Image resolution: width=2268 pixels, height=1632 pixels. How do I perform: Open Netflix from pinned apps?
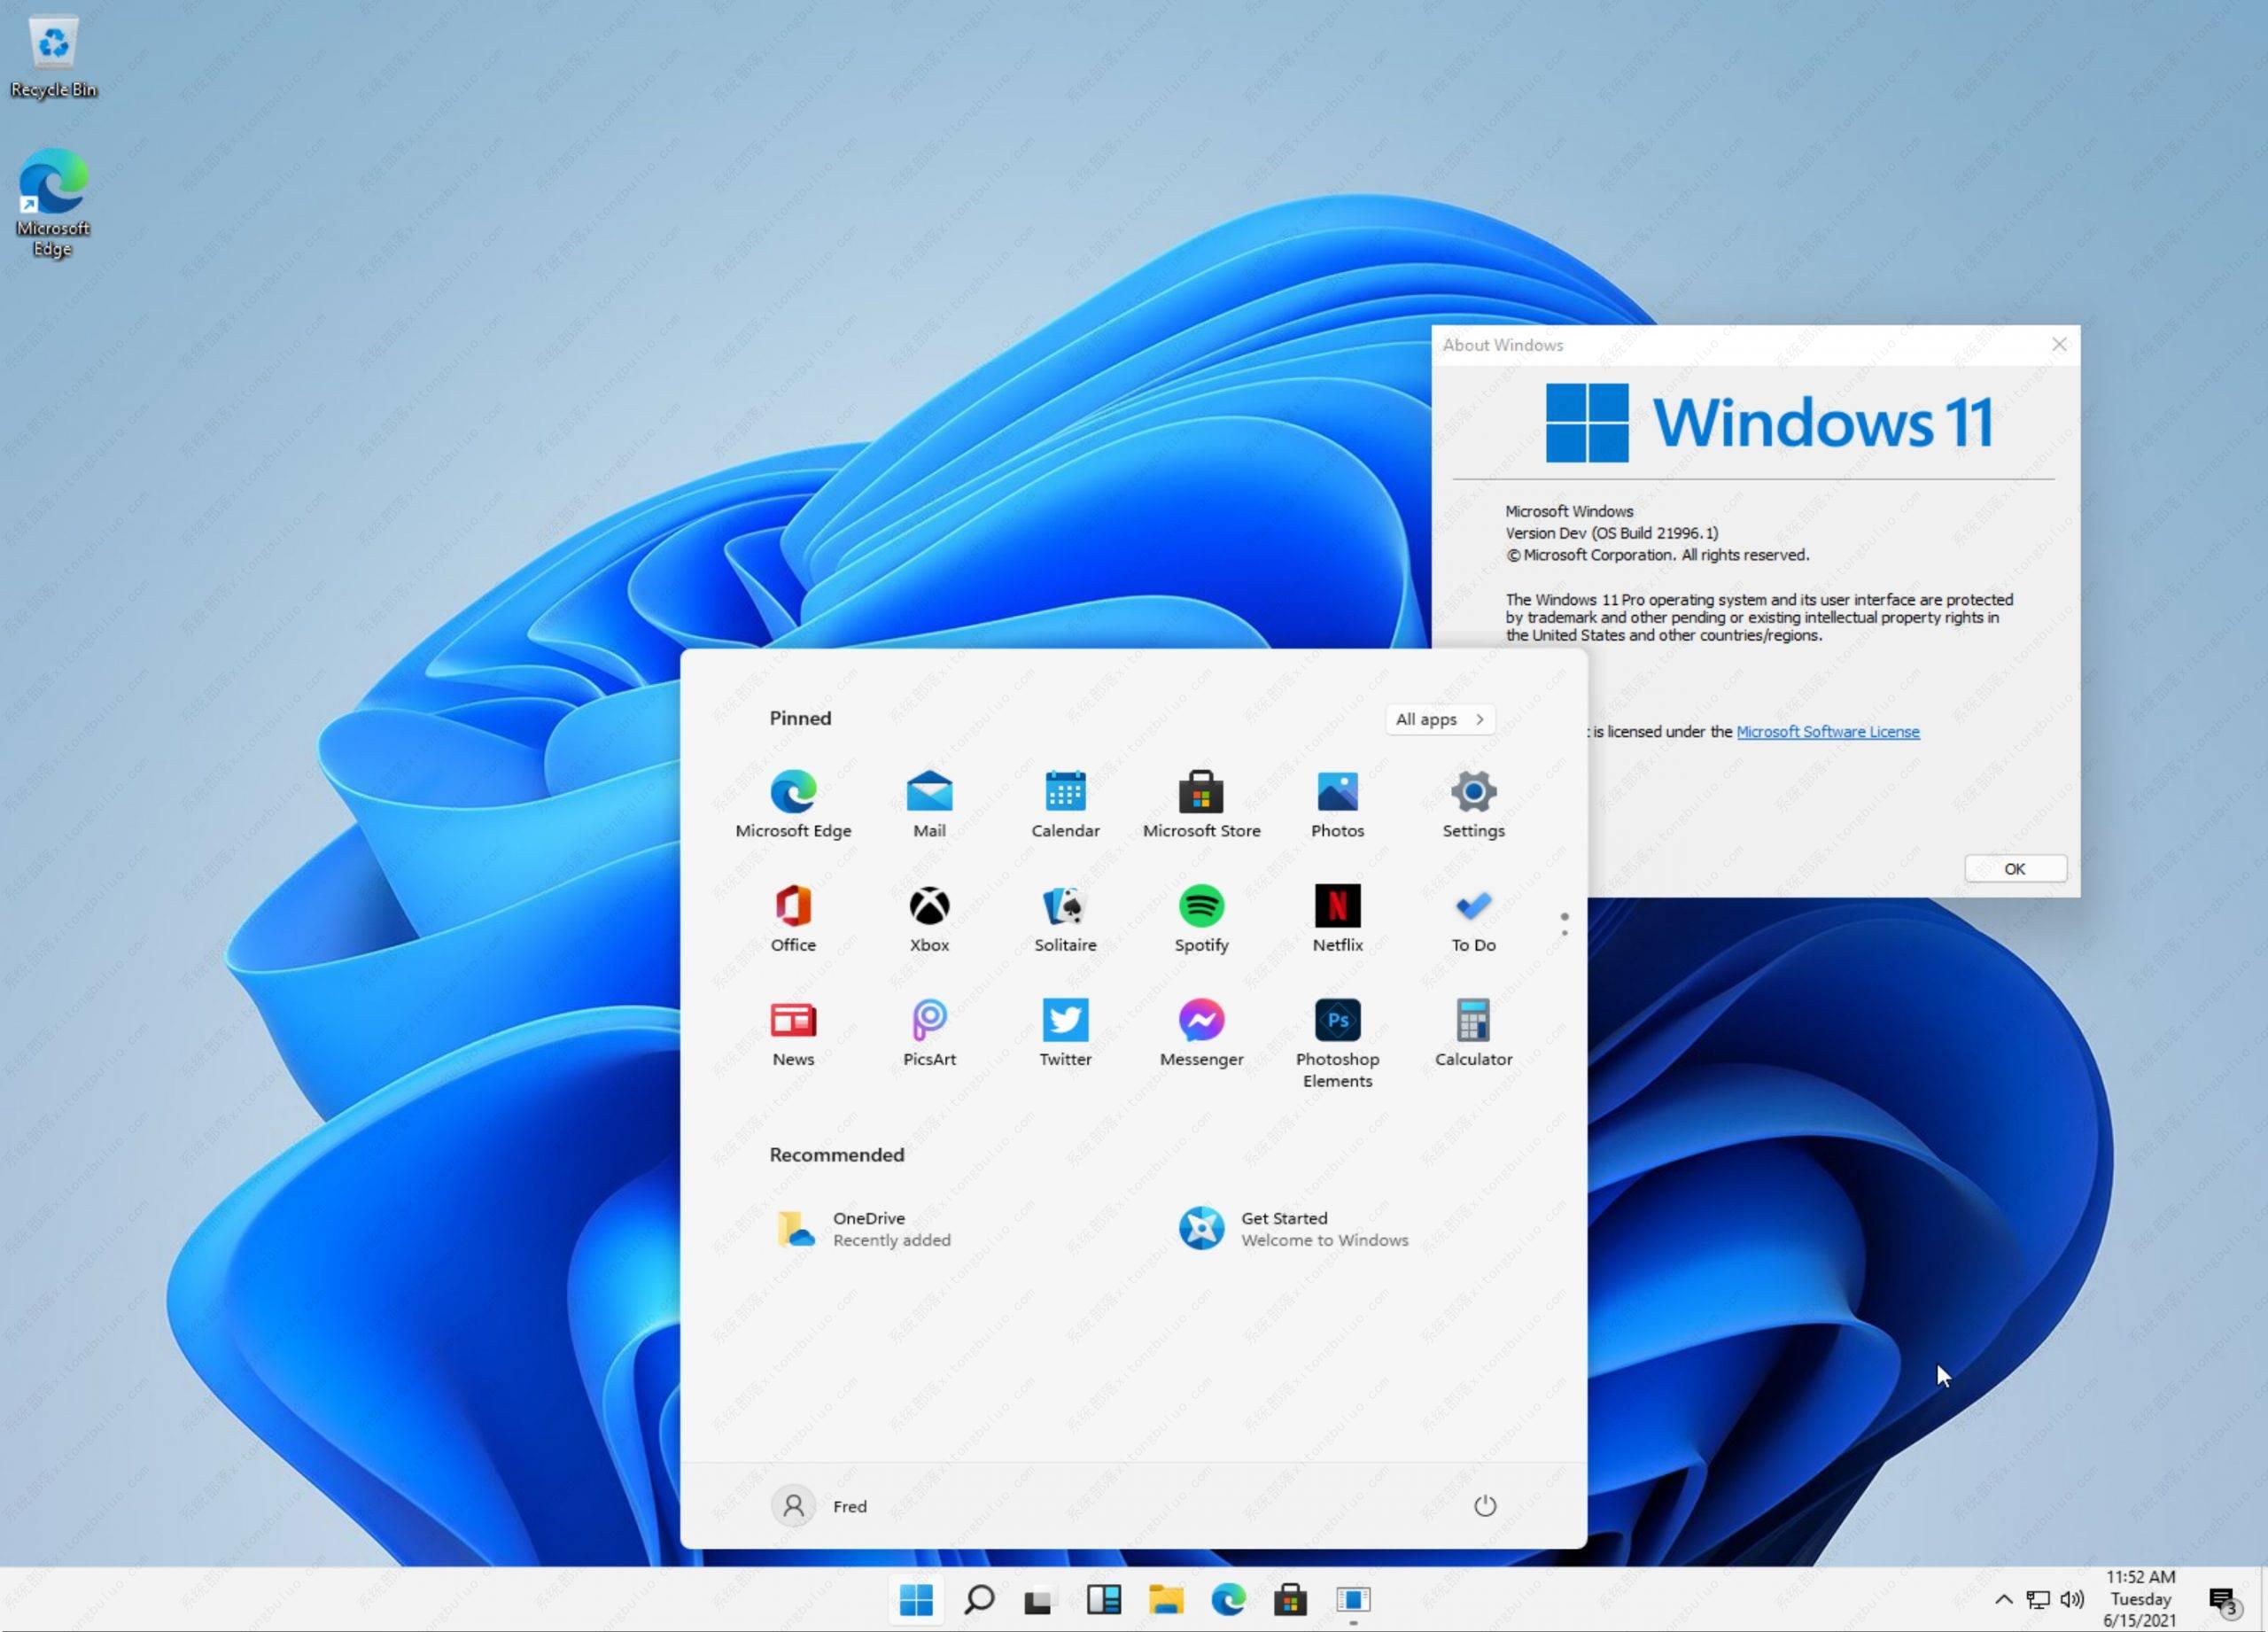click(1337, 905)
